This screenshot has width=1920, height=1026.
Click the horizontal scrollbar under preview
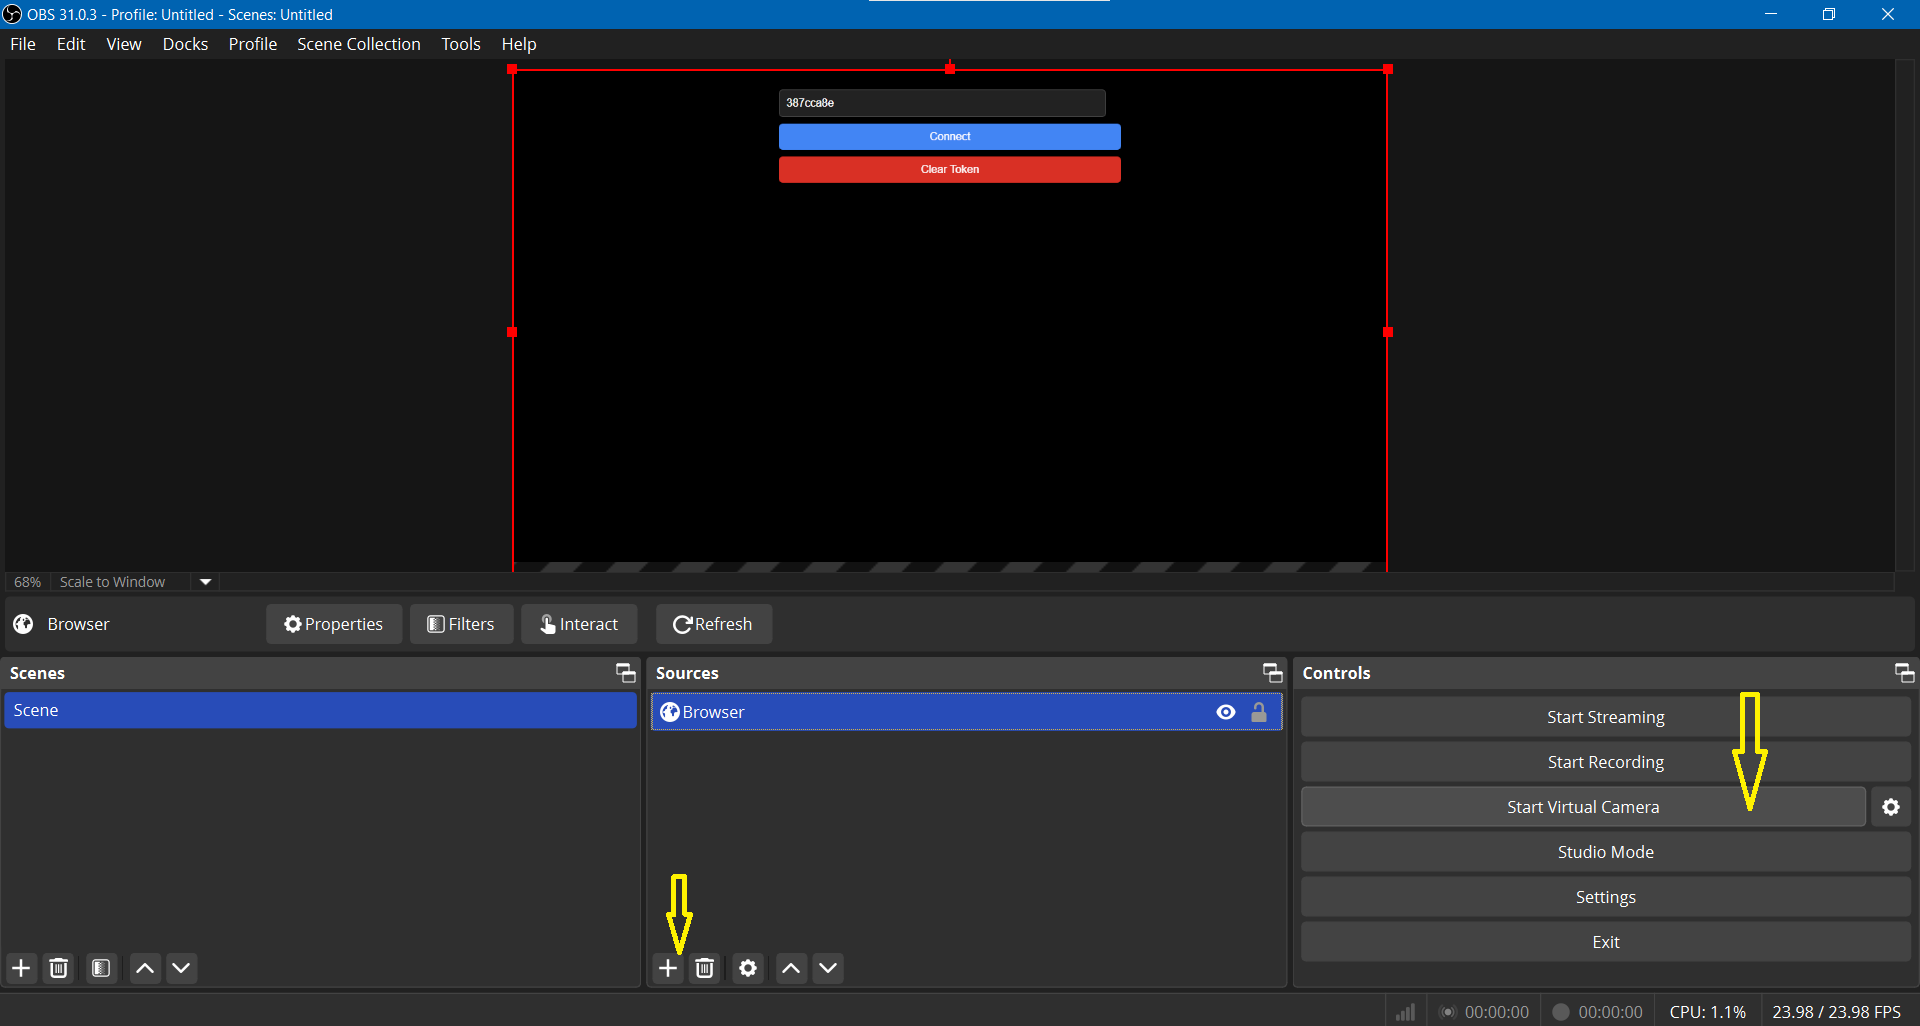point(1056,582)
